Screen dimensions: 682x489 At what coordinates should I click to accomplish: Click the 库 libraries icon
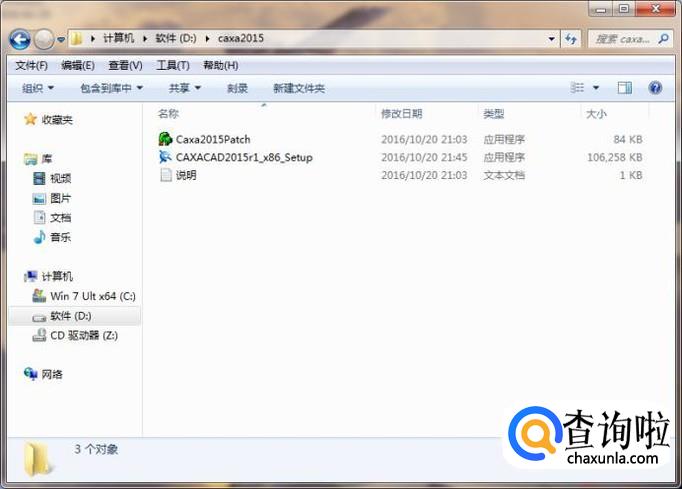31,159
